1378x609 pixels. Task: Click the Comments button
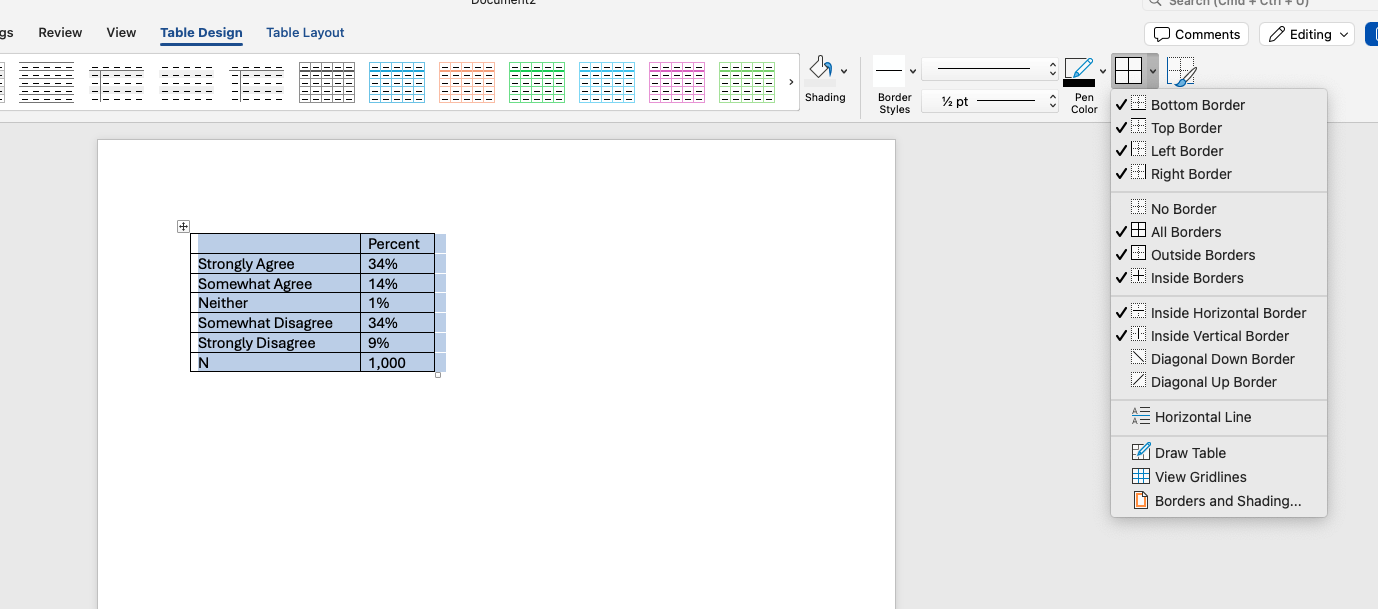tap(1196, 34)
